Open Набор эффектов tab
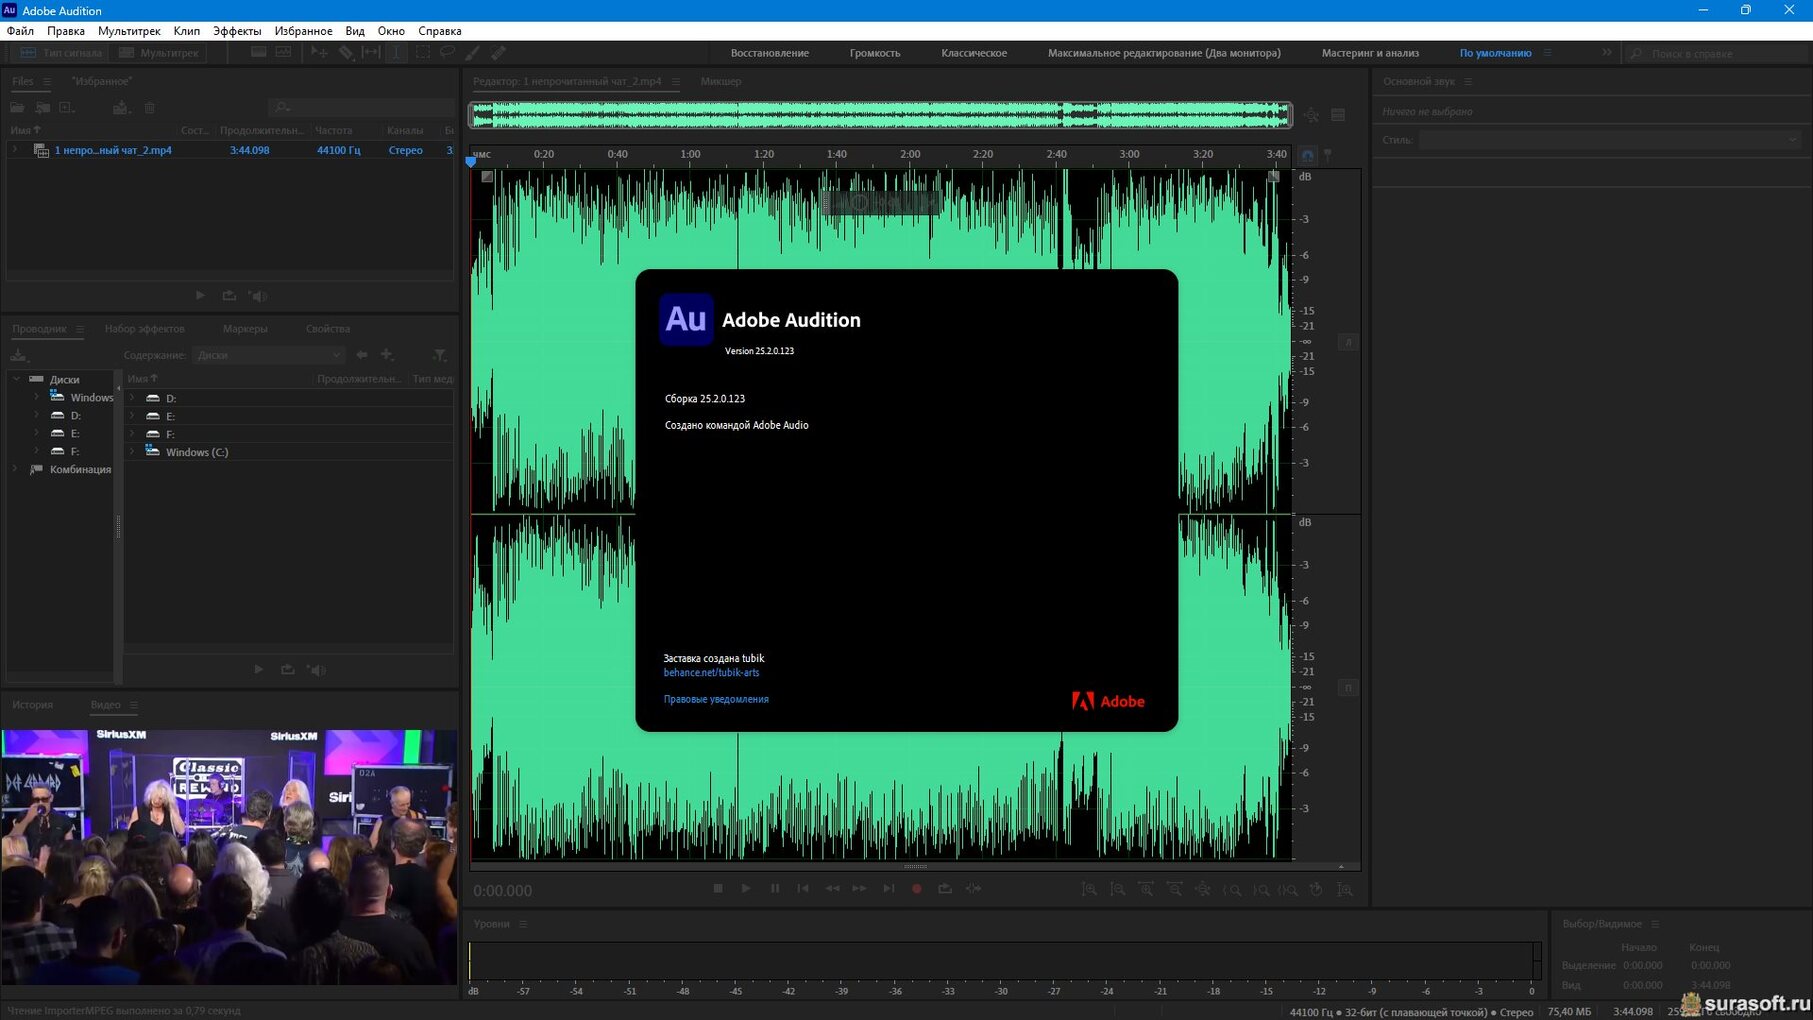The width and height of the screenshot is (1813, 1020). [145, 329]
